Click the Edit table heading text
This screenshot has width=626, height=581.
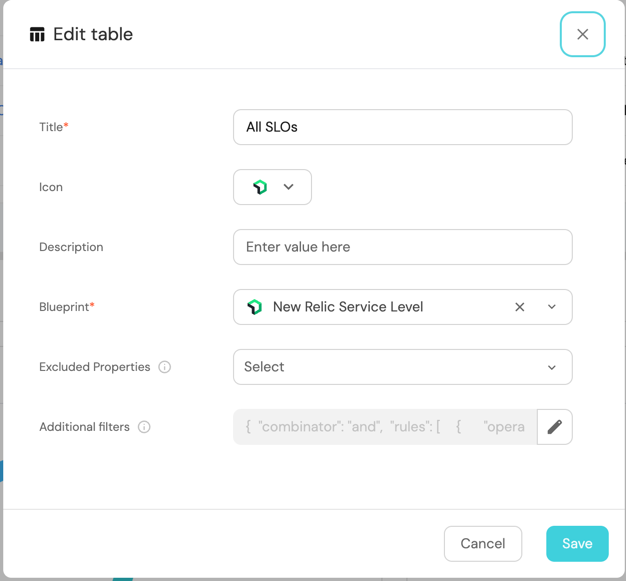pyautogui.click(x=93, y=35)
